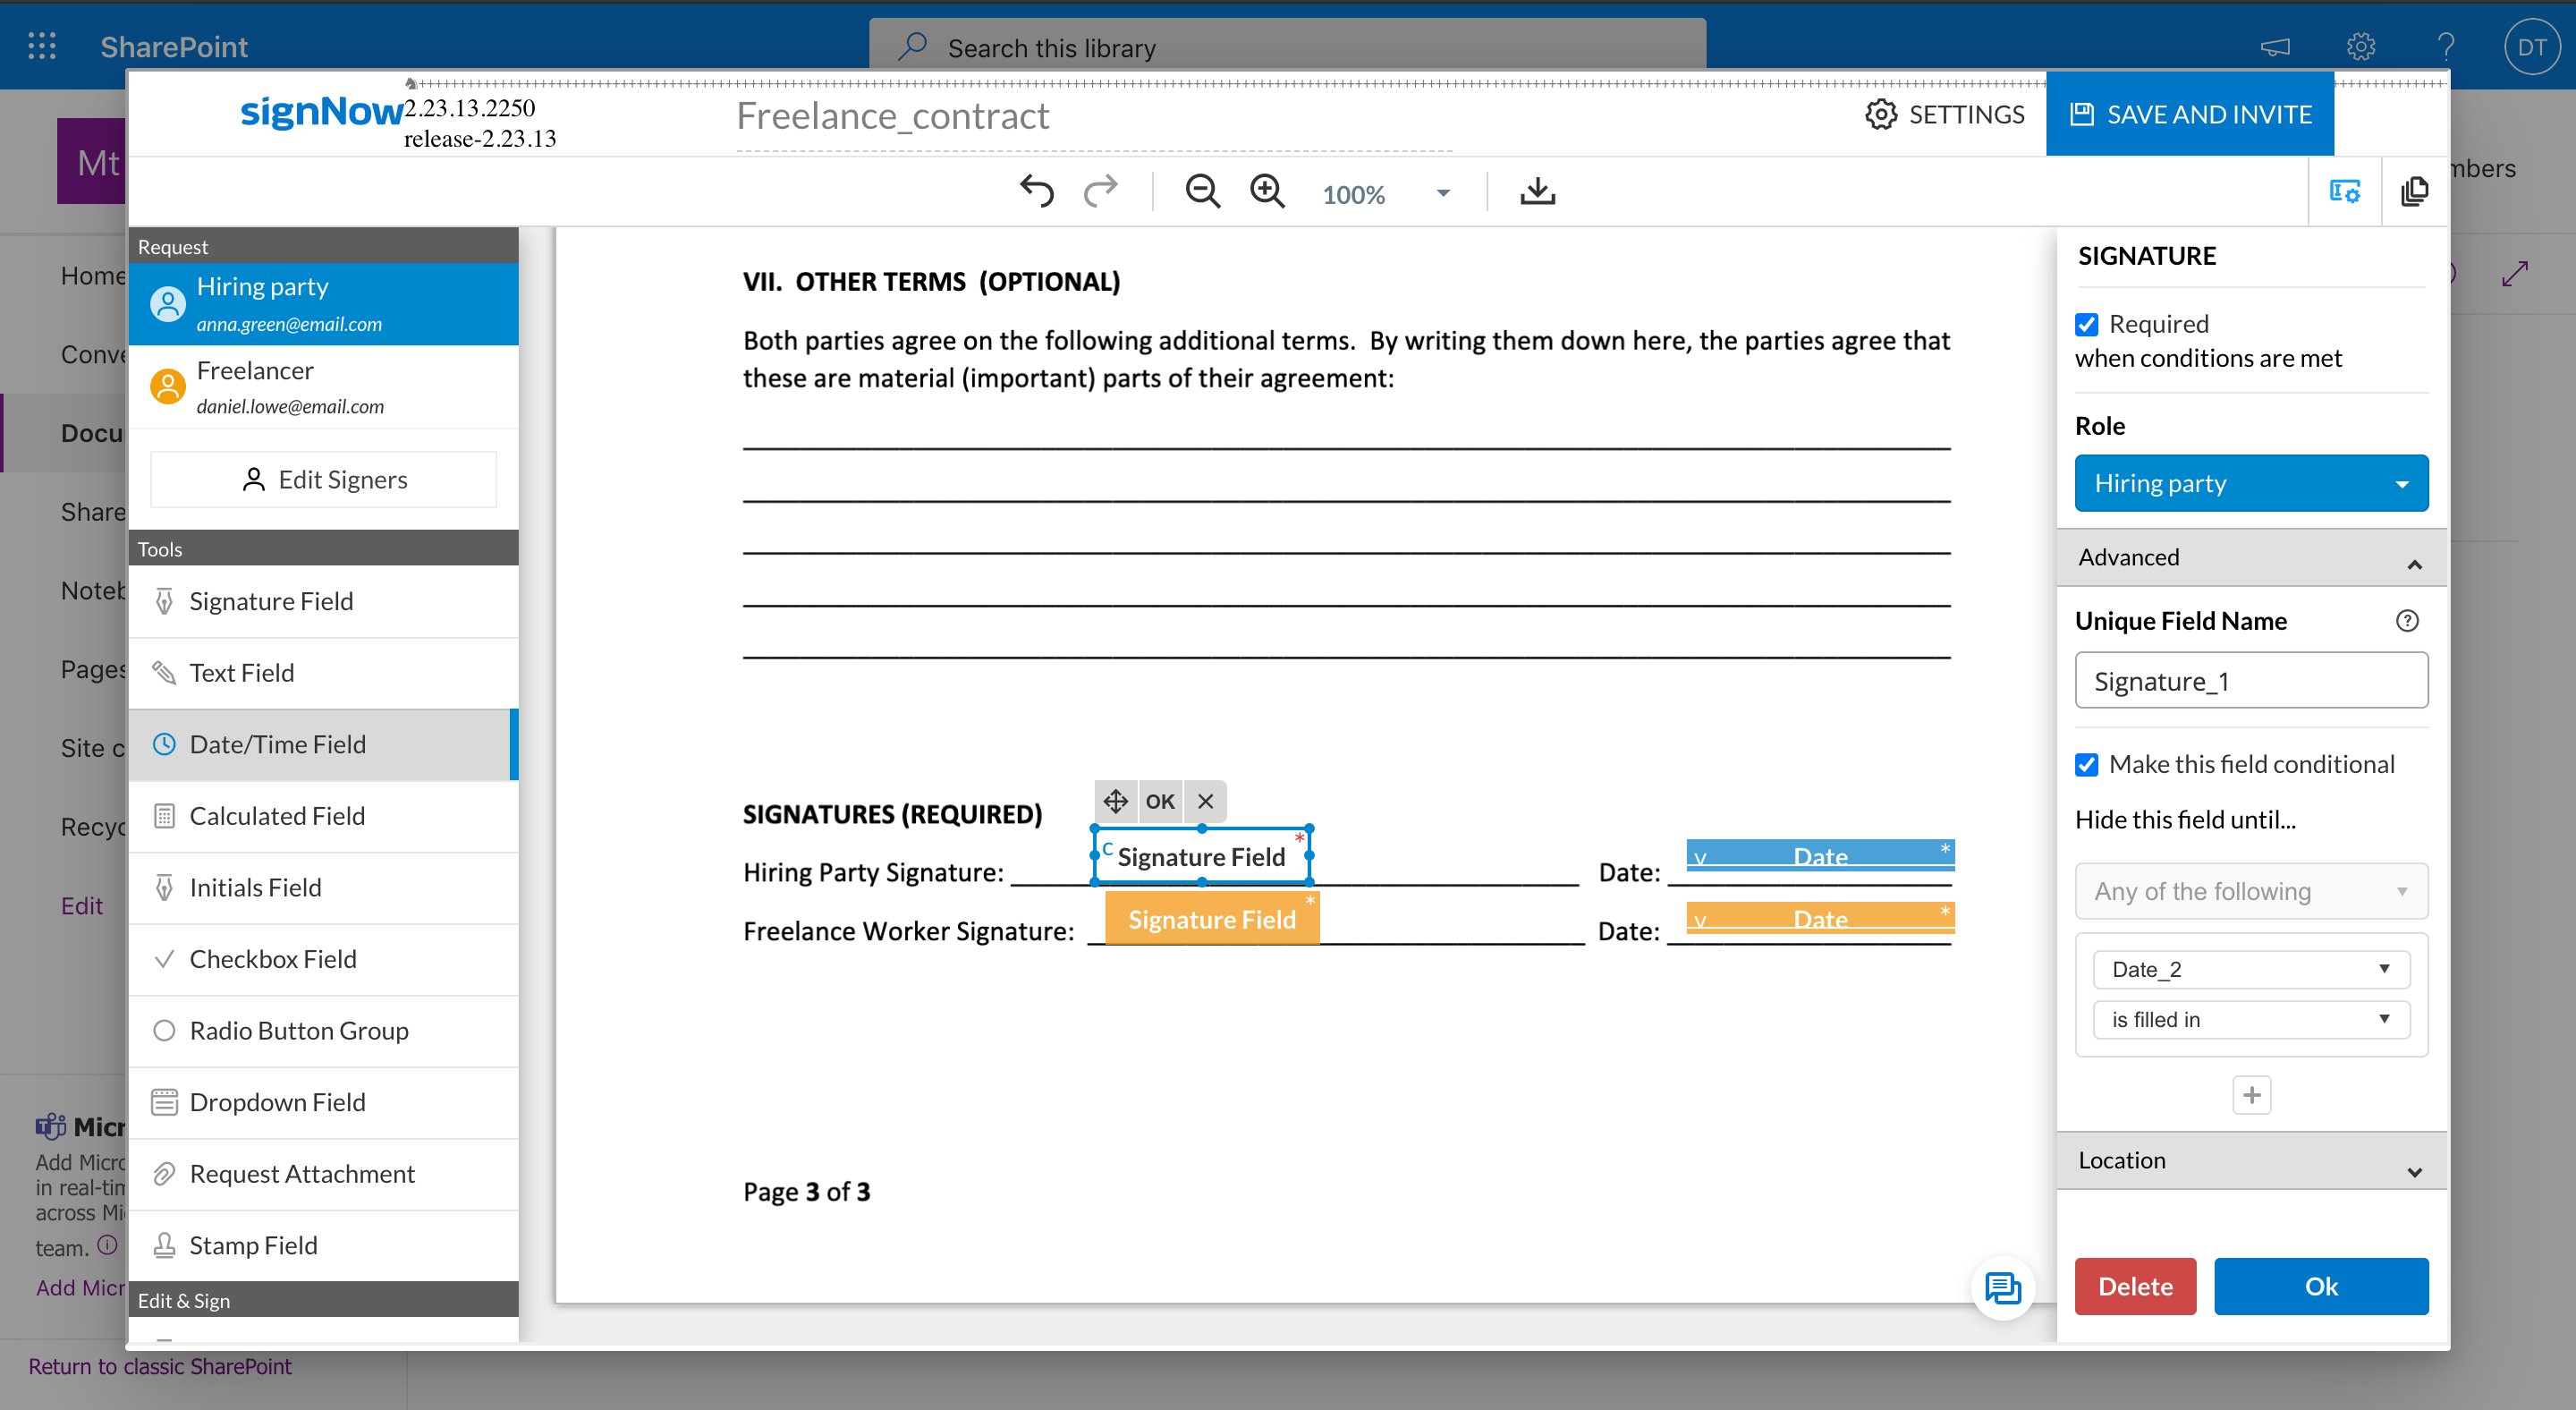Uncheck the Required checkbox
This screenshot has height=1410, width=2576.
pyautogui.click(x=2086, y=324)
